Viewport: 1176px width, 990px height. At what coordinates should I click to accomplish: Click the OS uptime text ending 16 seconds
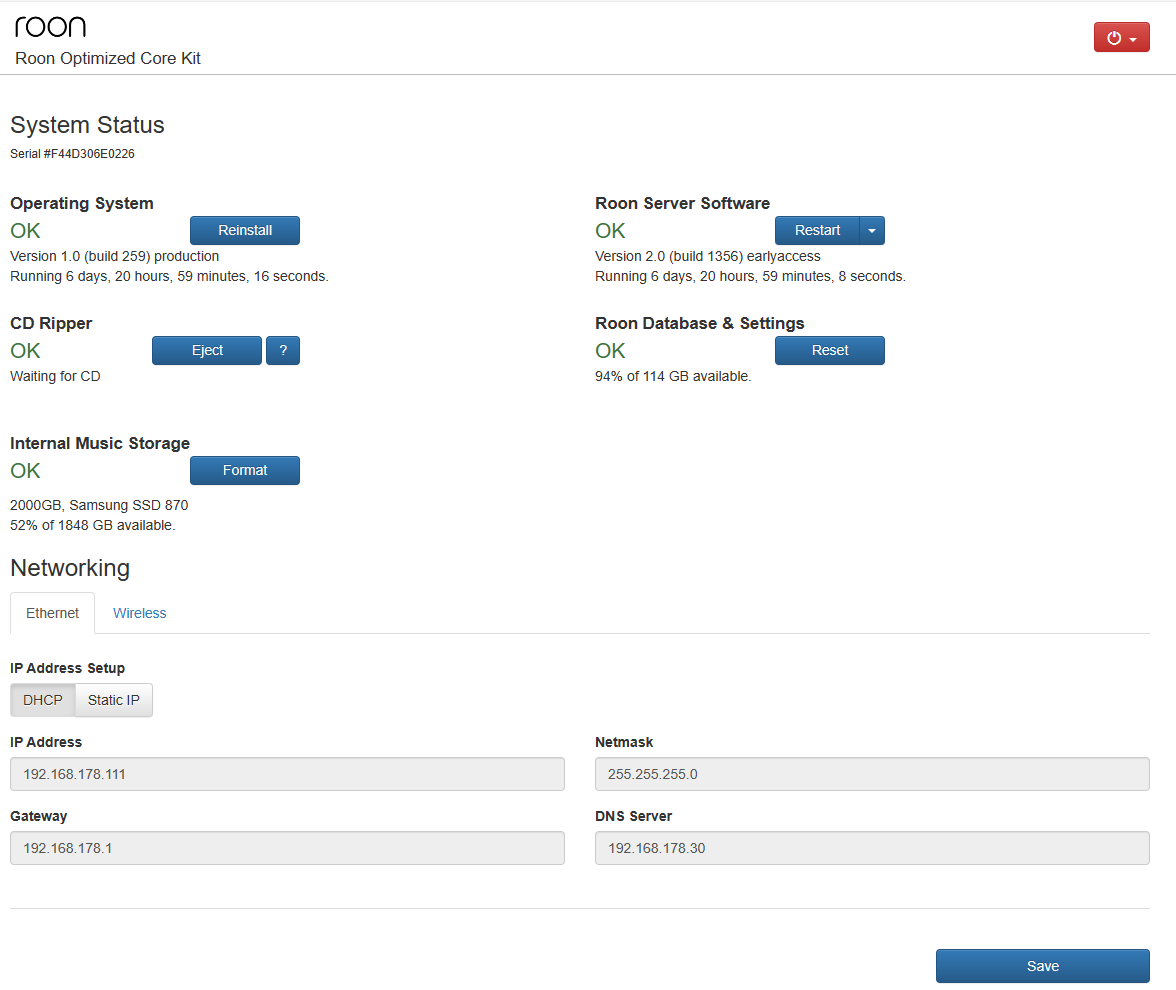coord(169,277)
